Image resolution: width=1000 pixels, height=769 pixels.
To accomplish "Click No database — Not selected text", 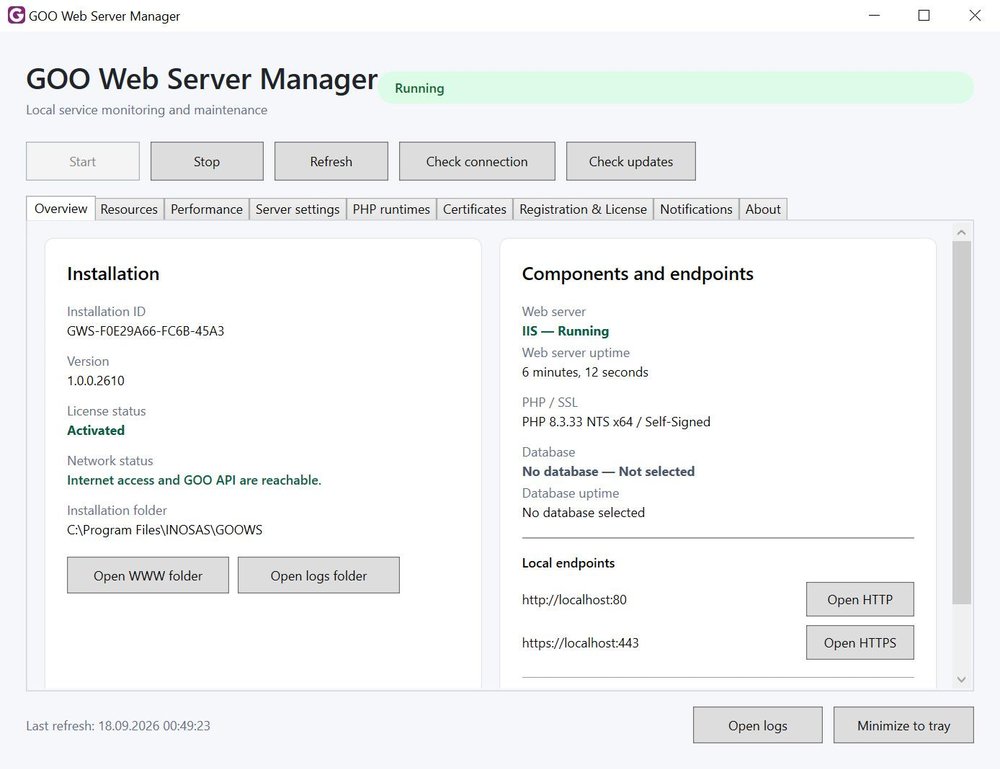I will (608, 471).
